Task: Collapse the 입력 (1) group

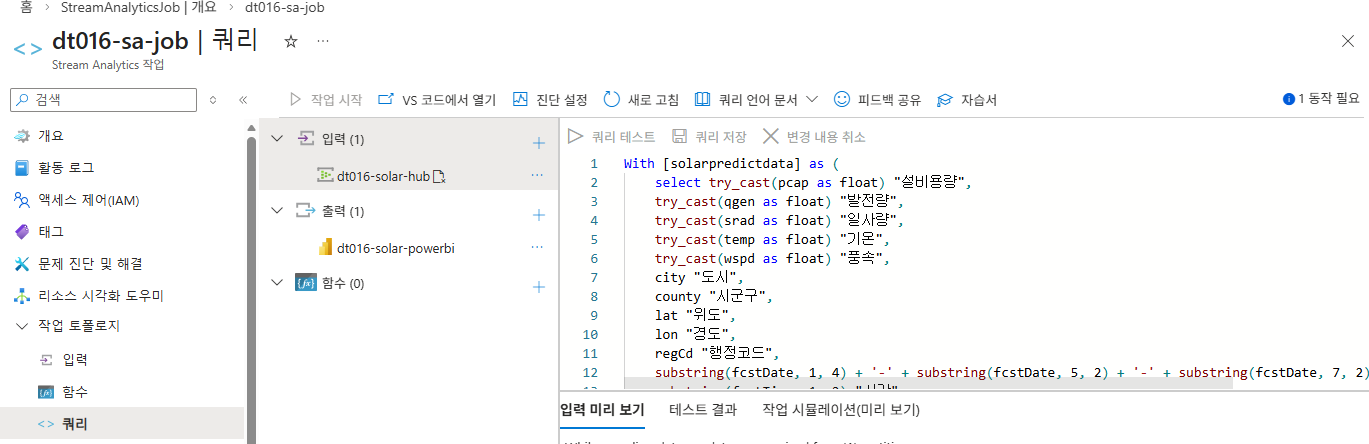Action: [x=278, y=140]
